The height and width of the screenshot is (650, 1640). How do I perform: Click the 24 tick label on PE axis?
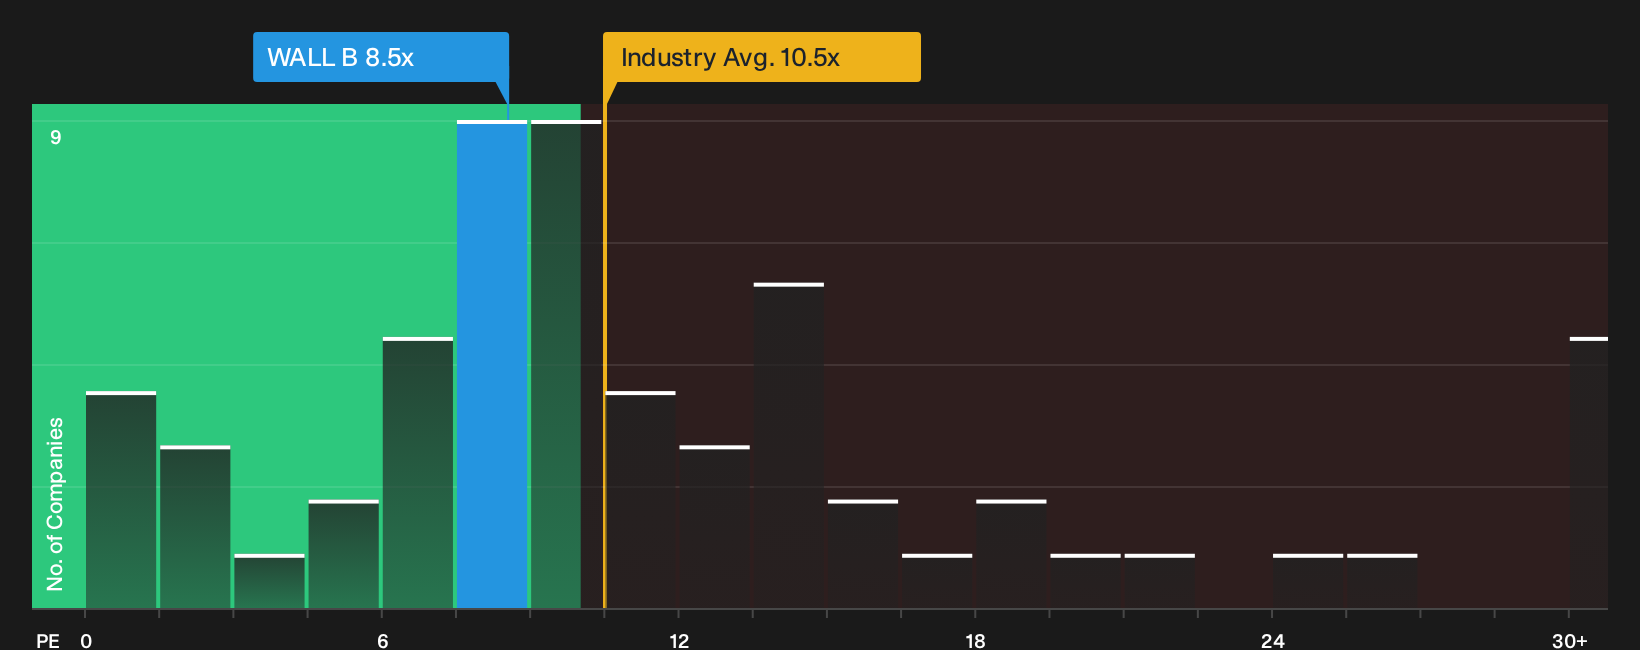click(x=1273, y=640)
